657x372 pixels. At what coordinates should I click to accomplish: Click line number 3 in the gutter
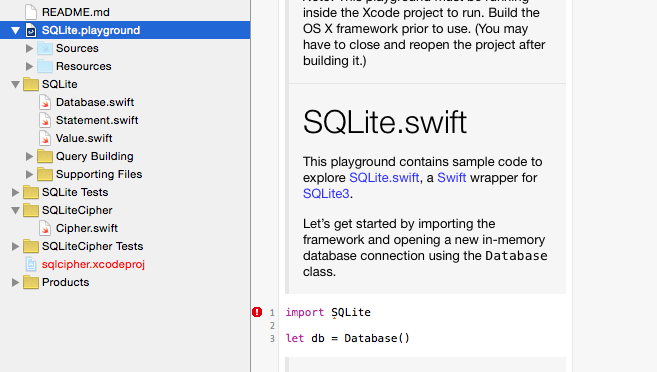272,338
